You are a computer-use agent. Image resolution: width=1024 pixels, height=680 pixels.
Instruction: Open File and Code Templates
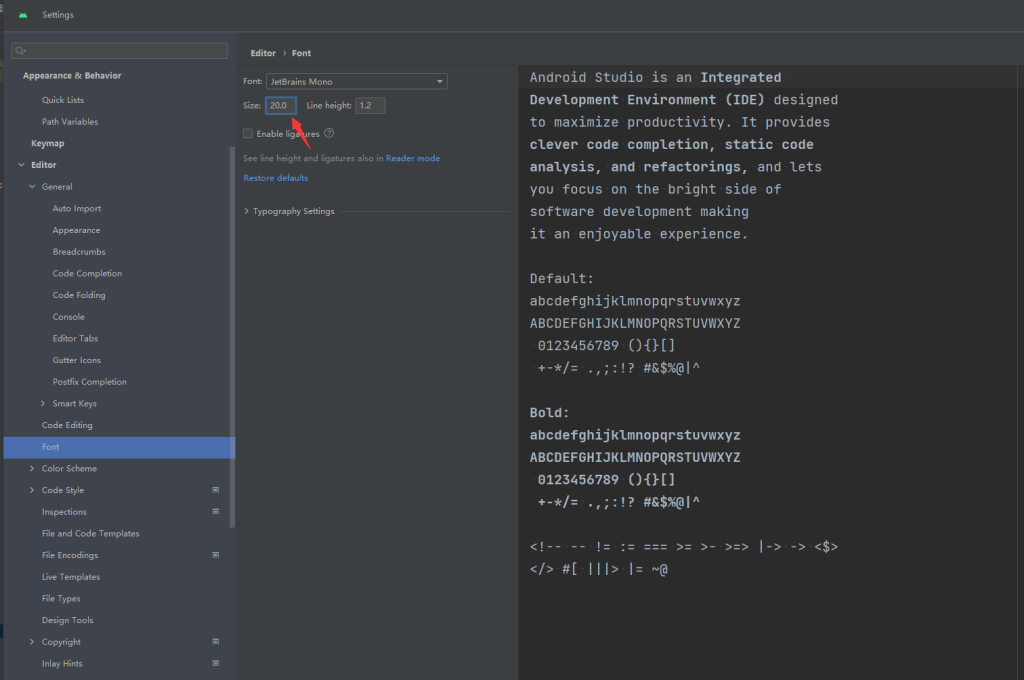(x=91, y=534)
